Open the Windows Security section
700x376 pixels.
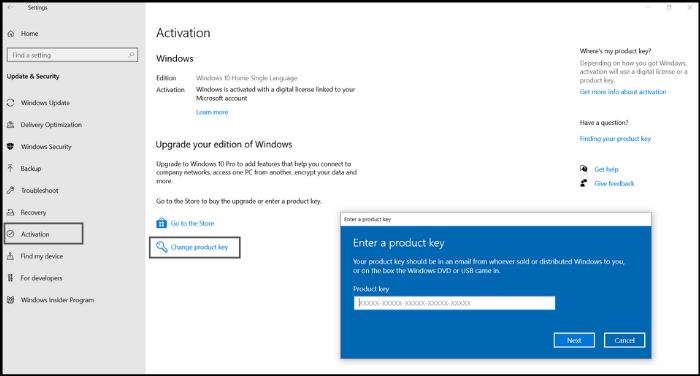pos(46,146)
